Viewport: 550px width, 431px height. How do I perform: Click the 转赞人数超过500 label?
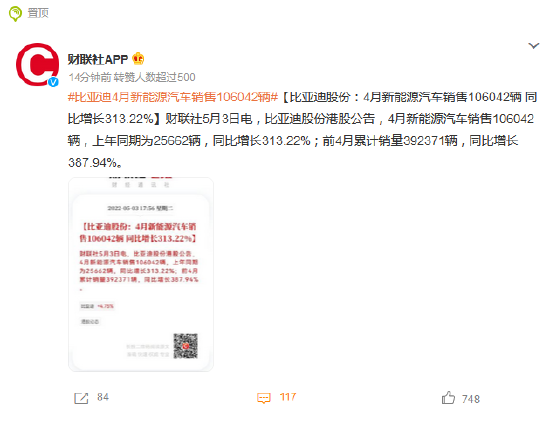(155, 77)
